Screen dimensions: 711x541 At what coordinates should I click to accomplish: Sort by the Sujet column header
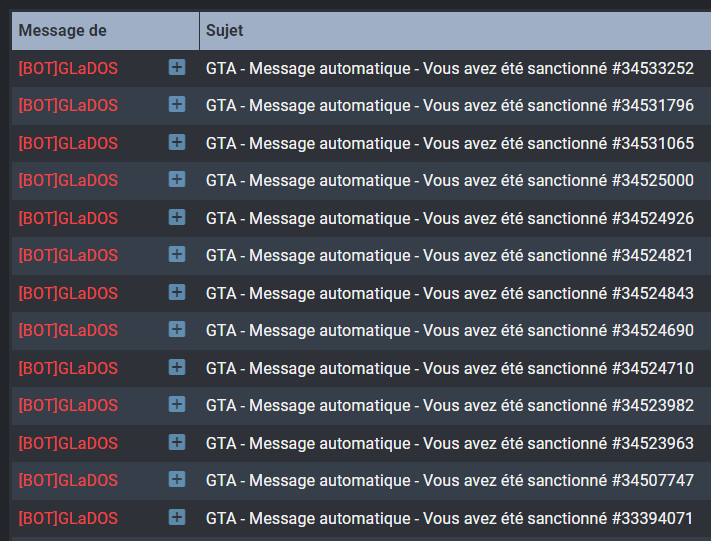tap(225, 31)
